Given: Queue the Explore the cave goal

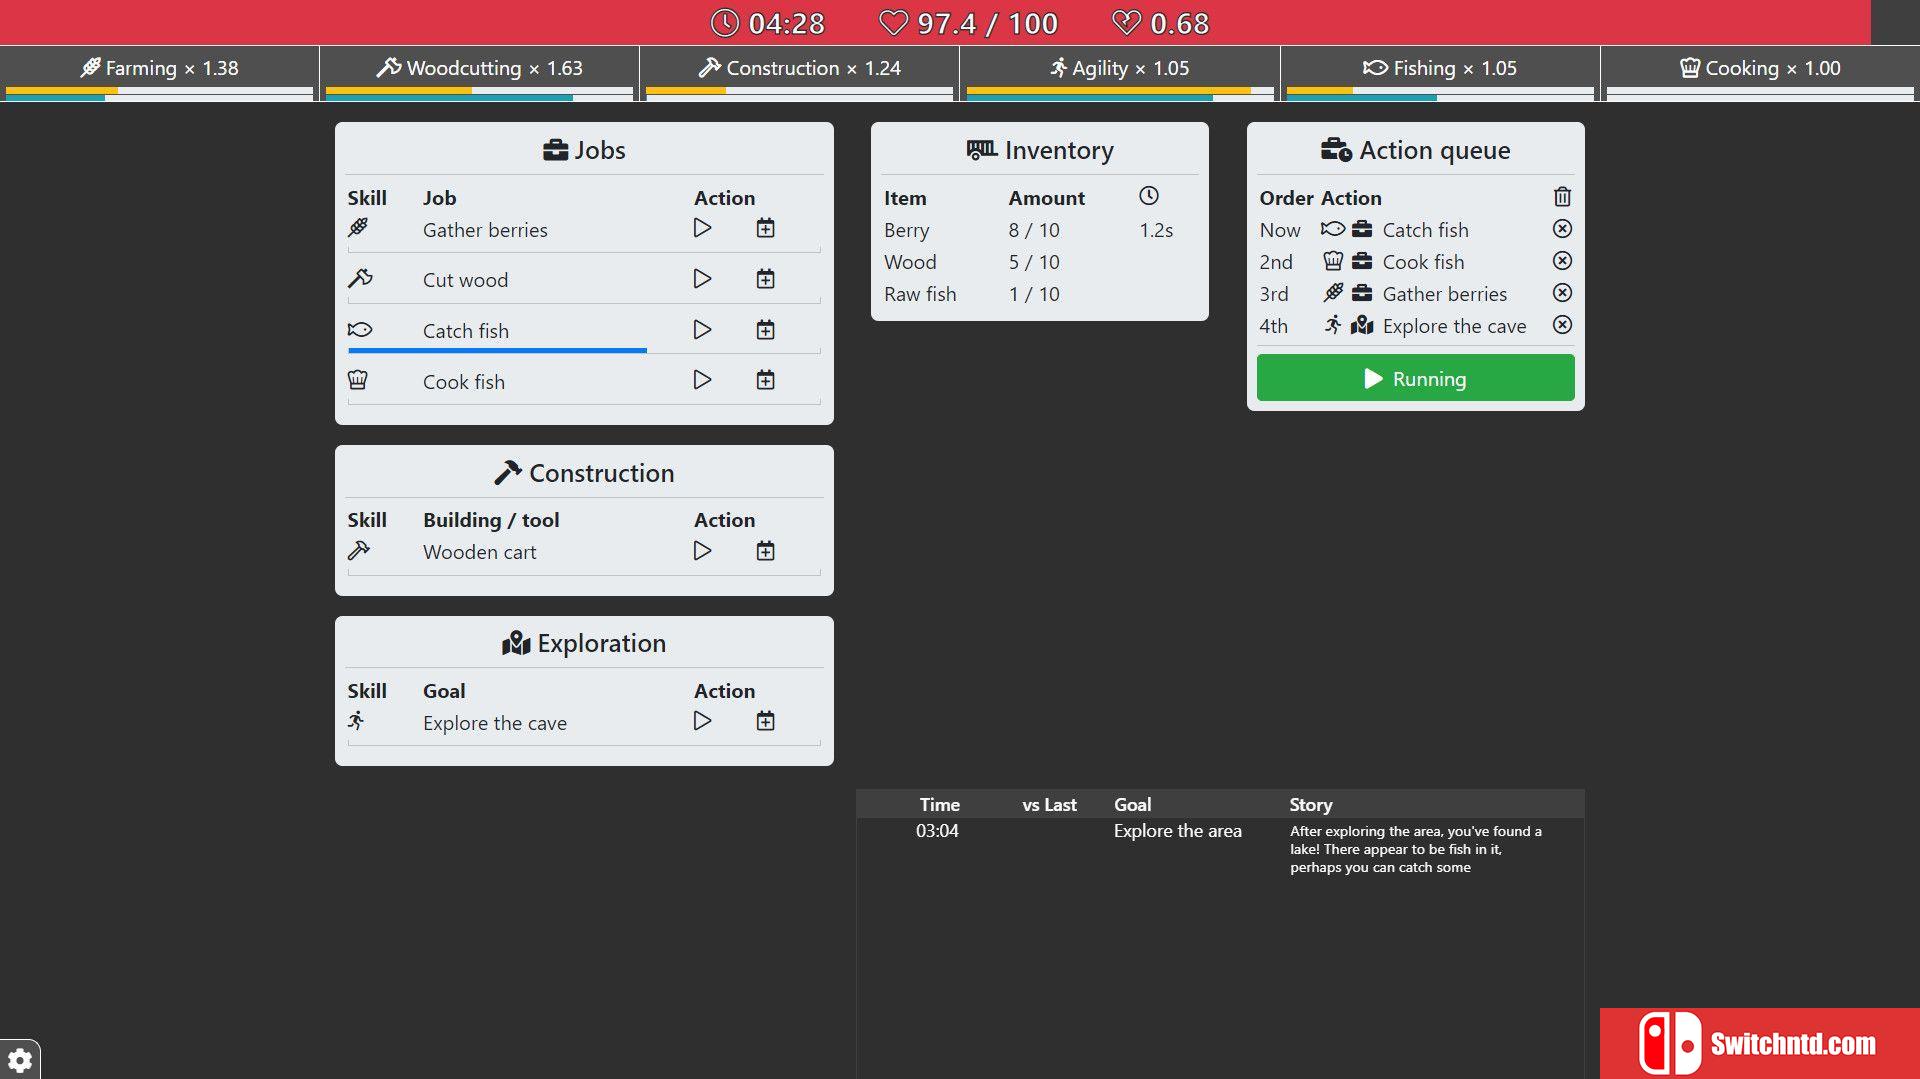Looking at the screenshot, I should (x=765, y=721).
